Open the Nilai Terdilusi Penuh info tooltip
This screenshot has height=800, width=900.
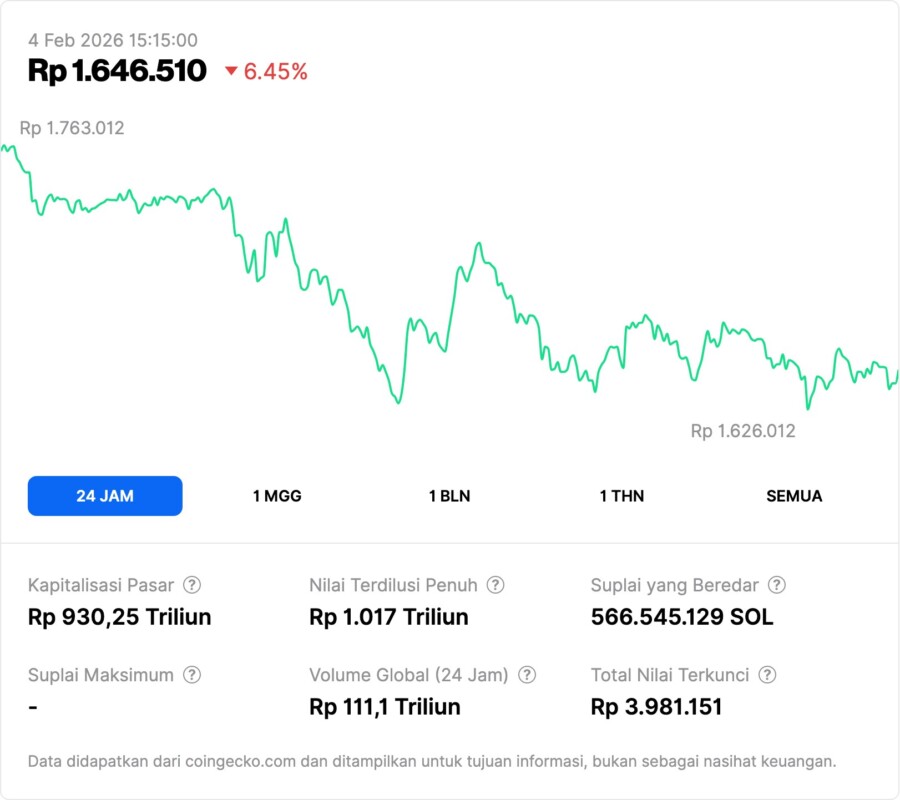495,585
